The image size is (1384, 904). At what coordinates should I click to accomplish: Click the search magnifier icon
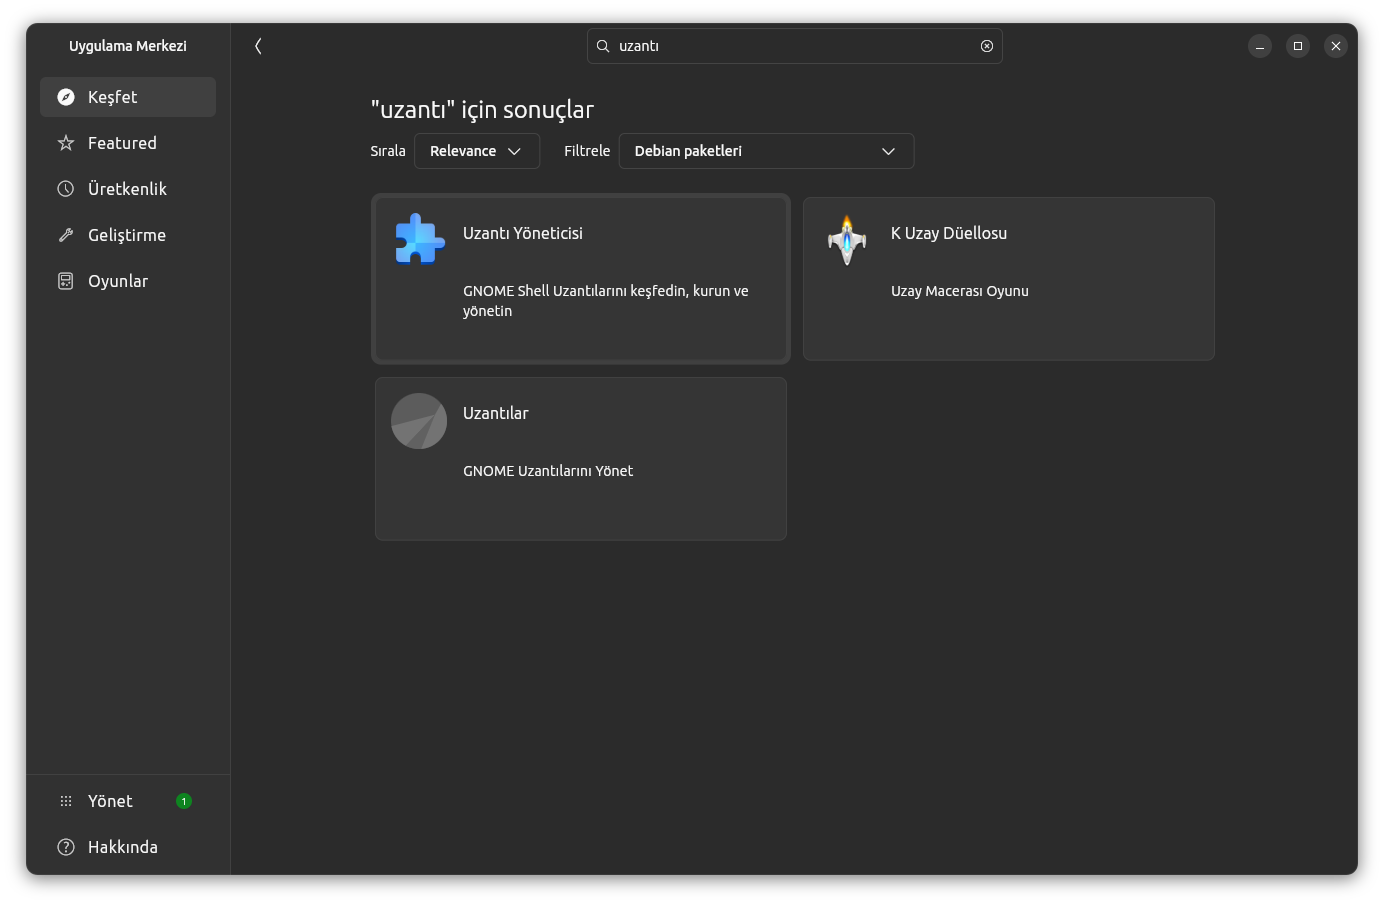(x=603, y=46)
